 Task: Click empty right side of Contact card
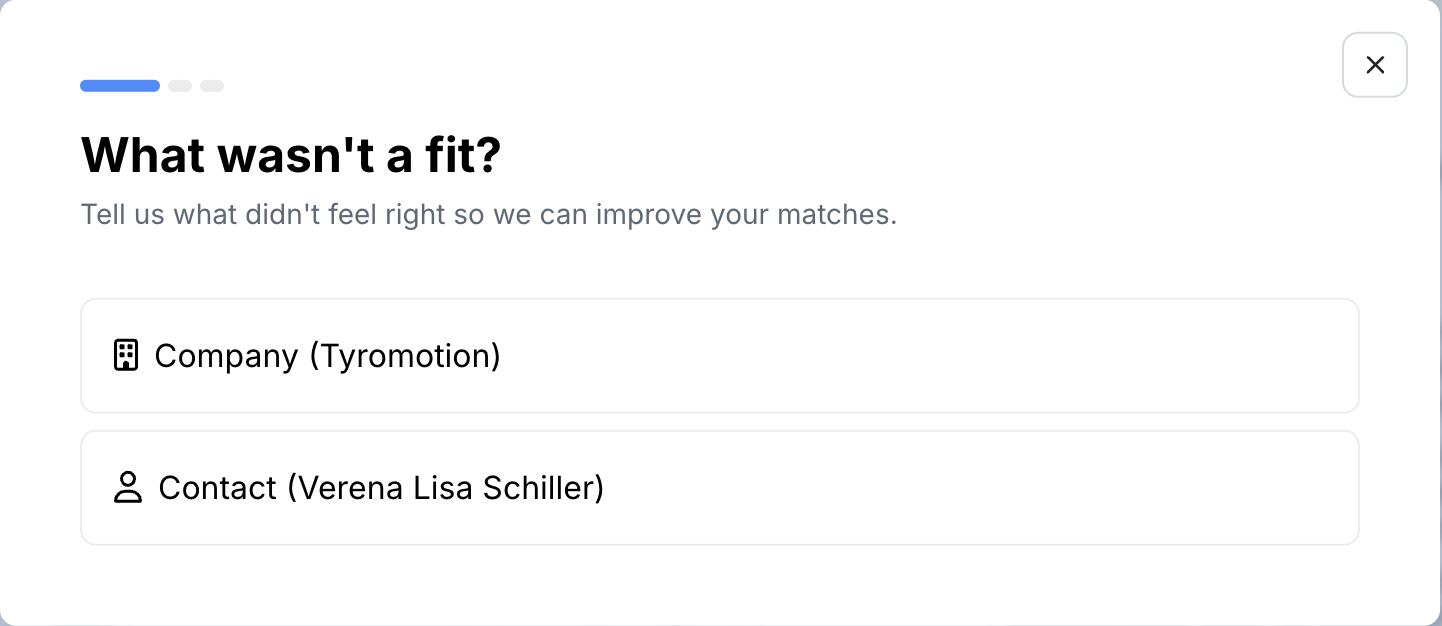[x=1100, y=488]
